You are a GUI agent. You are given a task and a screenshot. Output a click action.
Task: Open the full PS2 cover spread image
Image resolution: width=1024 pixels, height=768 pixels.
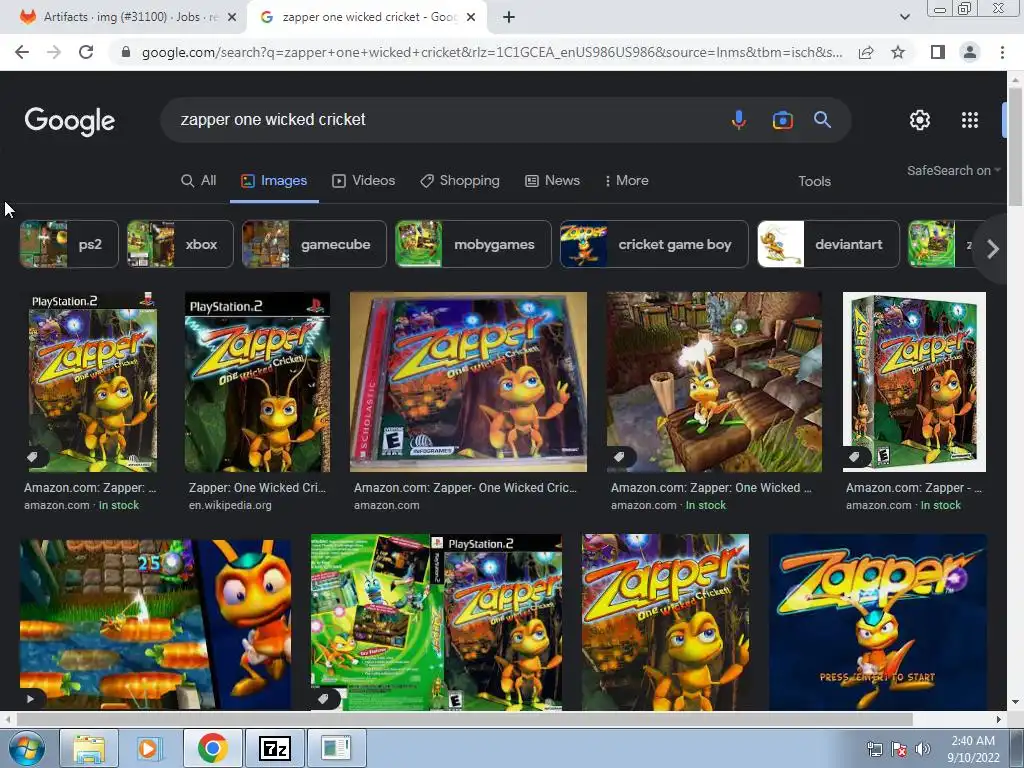tap(436, 622)
